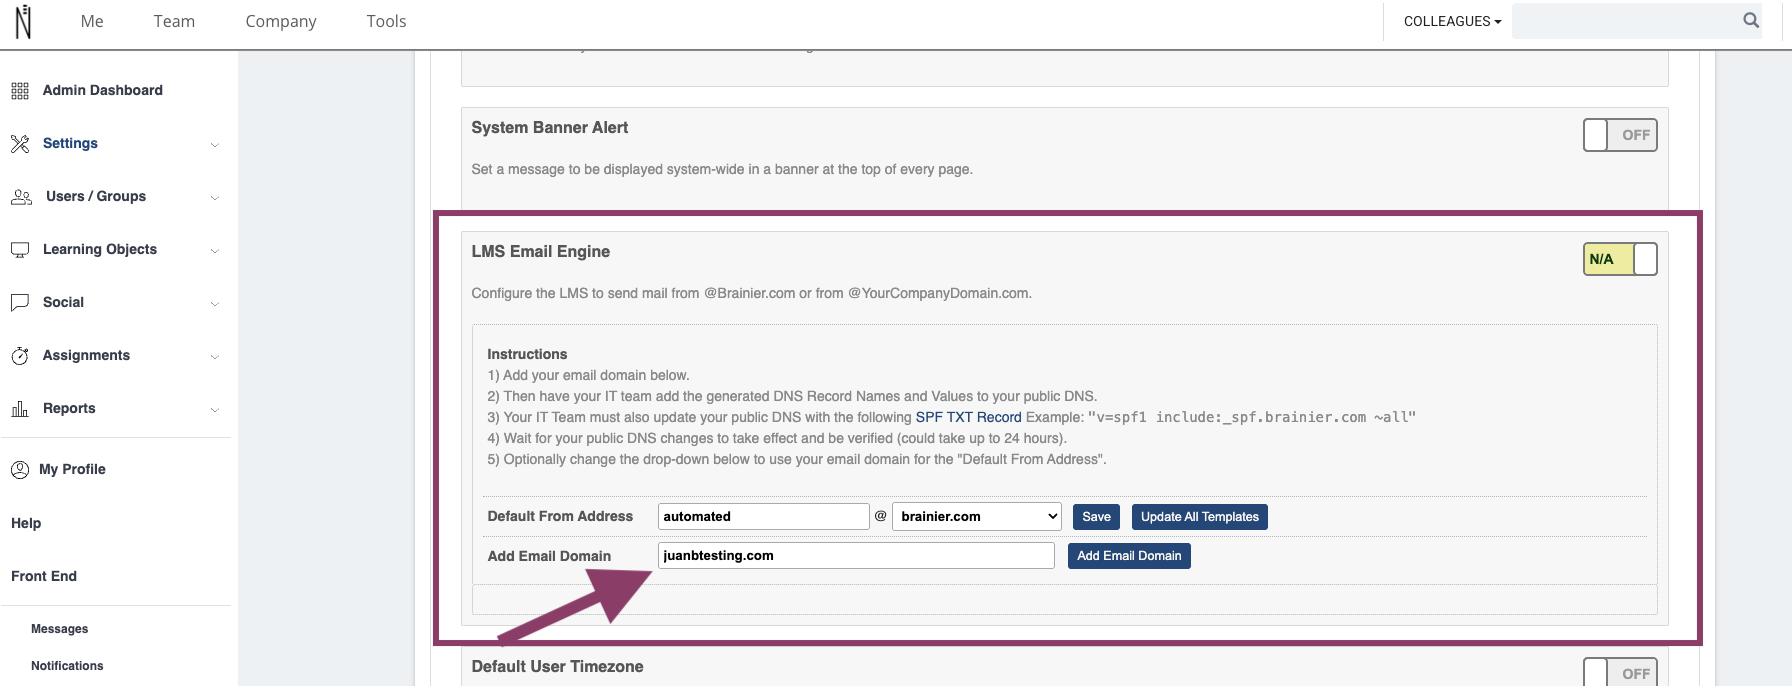Open the COLLEAGUES search dropdown

pyautogui.click(x=1452, y=21)
